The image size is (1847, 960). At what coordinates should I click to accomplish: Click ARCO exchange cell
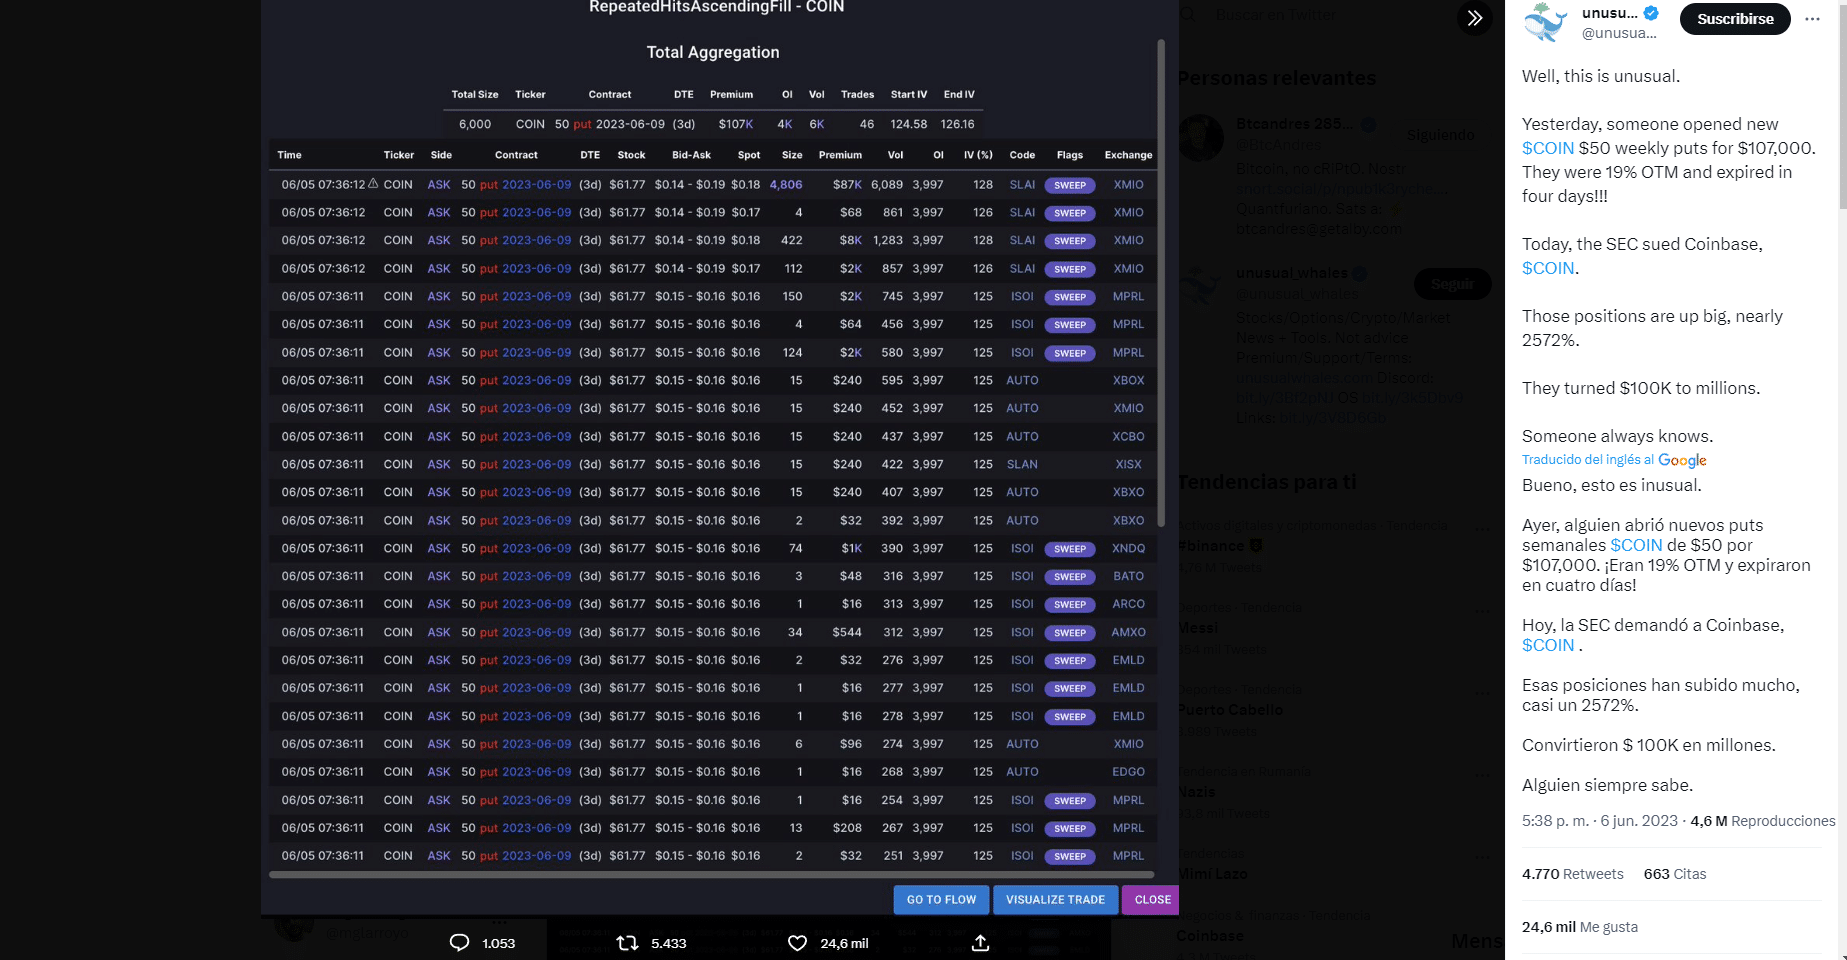(1128, 605)
